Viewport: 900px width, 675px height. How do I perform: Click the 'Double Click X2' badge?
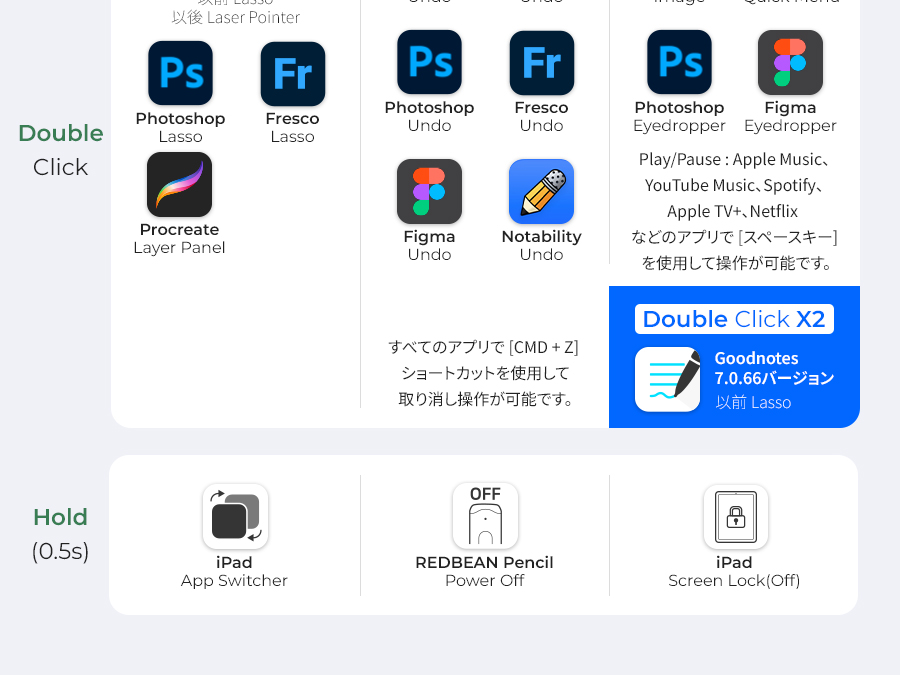pyautogui.click(x=734, y=319)
